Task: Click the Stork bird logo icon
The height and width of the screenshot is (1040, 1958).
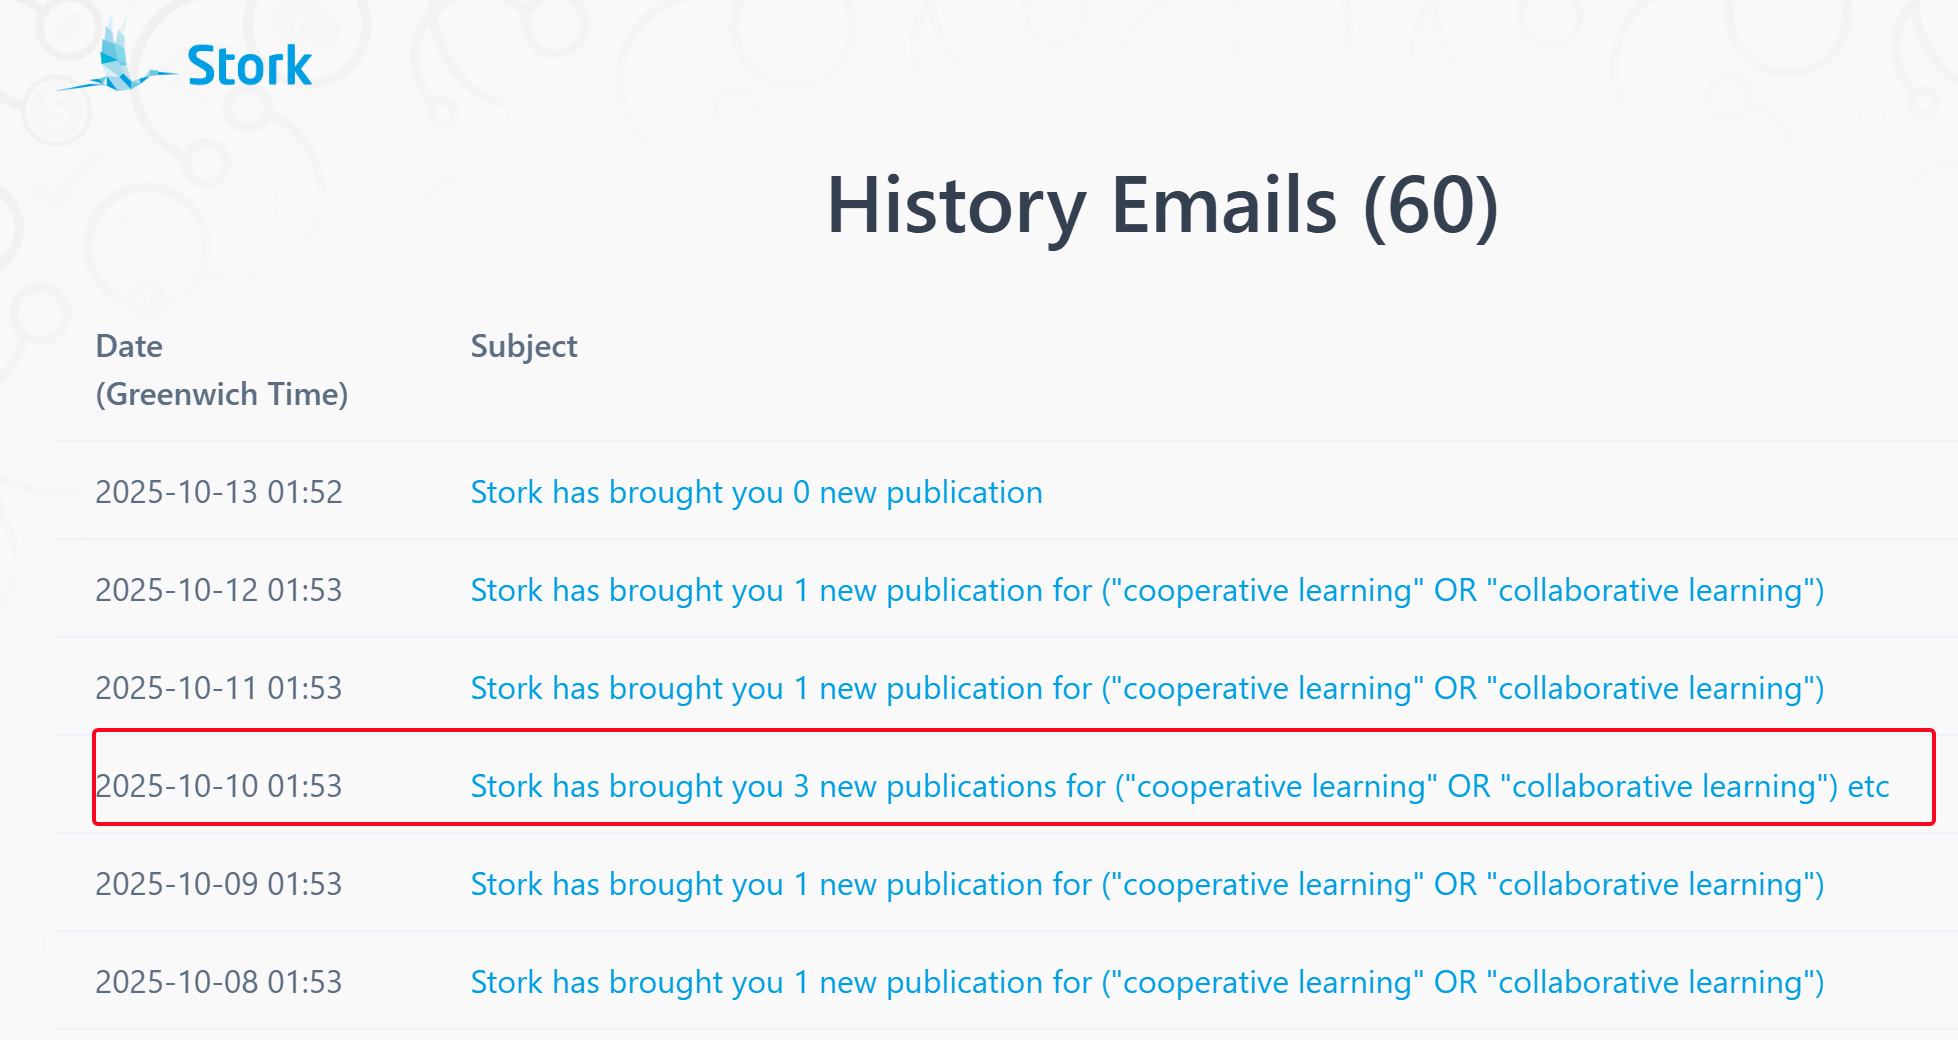Action: tap(118, 60)
